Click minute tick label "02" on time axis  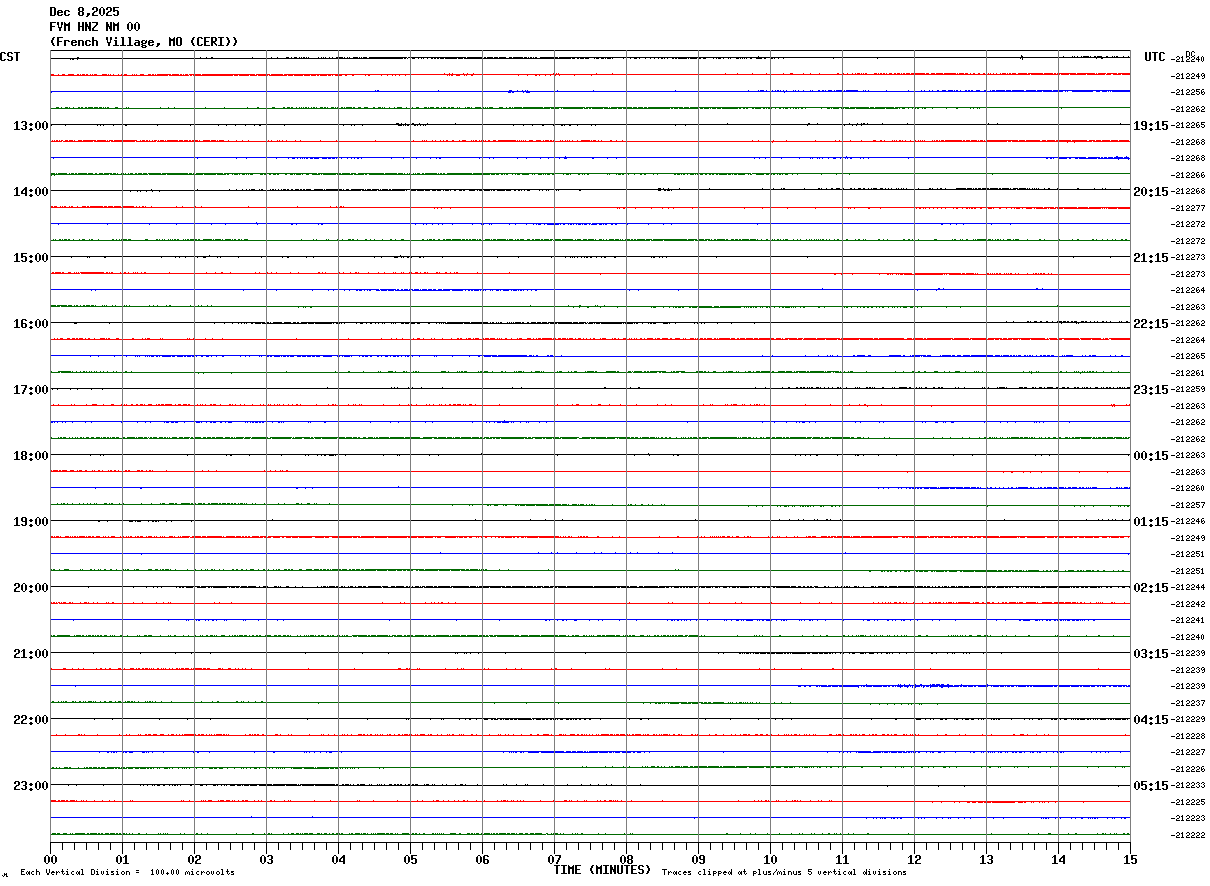tap(194, 859)
